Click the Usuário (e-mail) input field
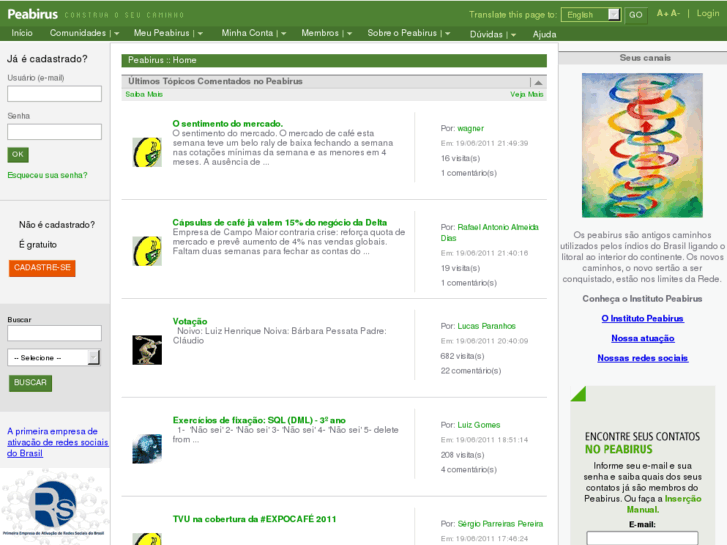The width and height of the screenshot is (727, 545). tap(54, 93)
